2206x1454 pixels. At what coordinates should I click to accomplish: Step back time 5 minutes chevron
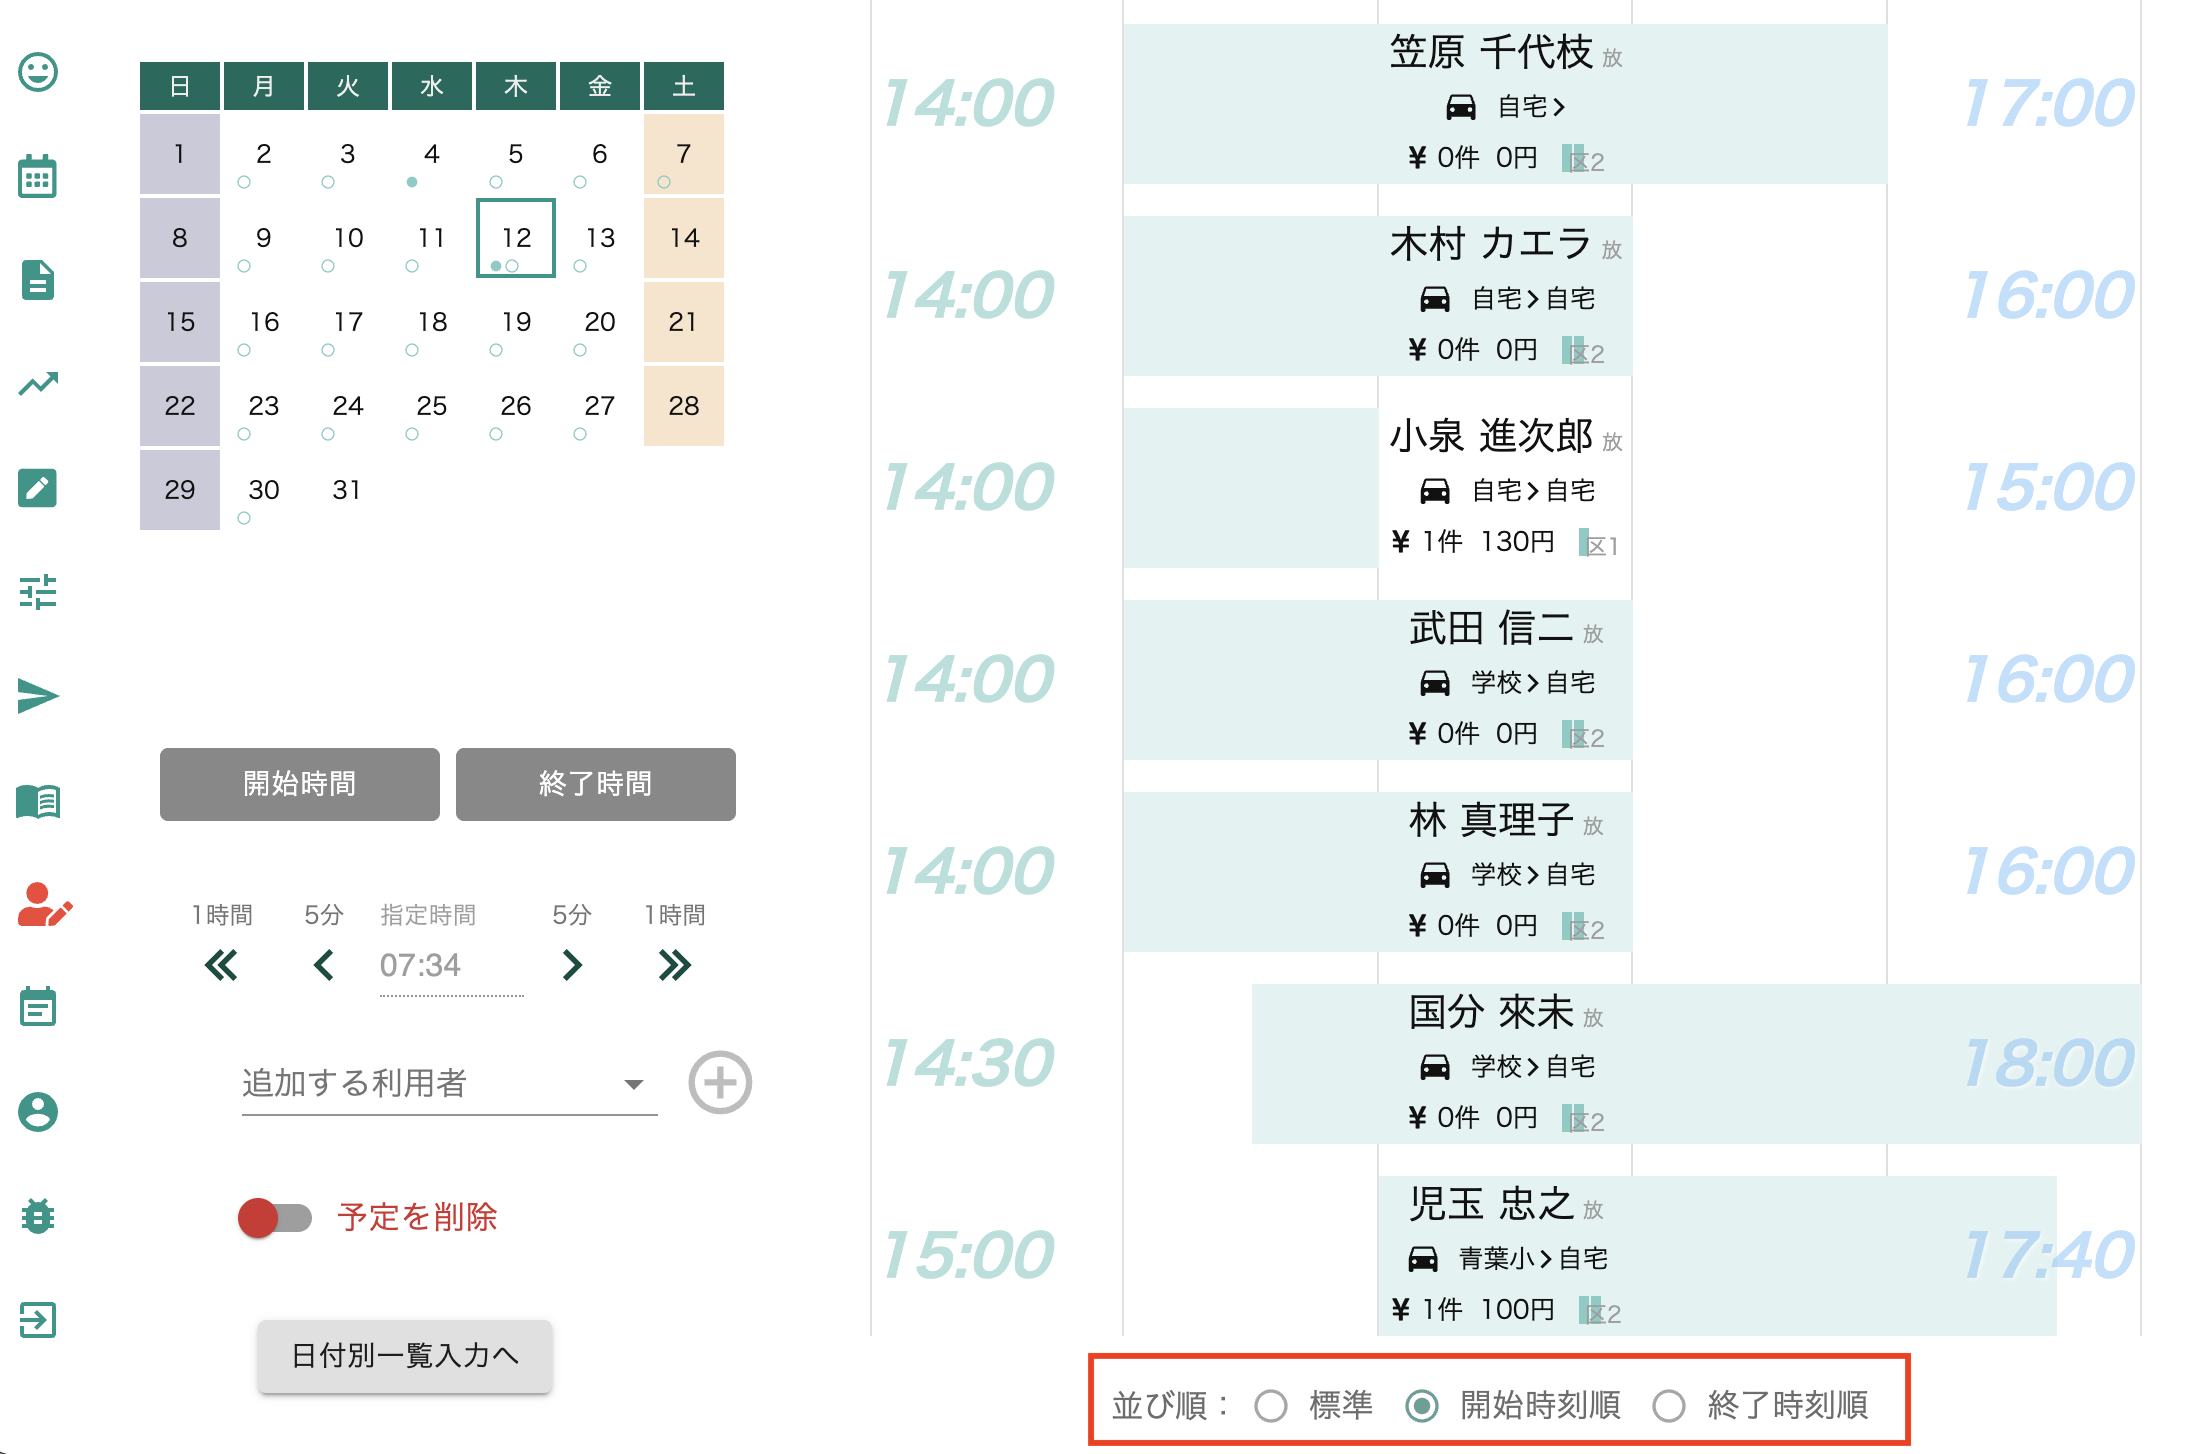click(323, 965)
